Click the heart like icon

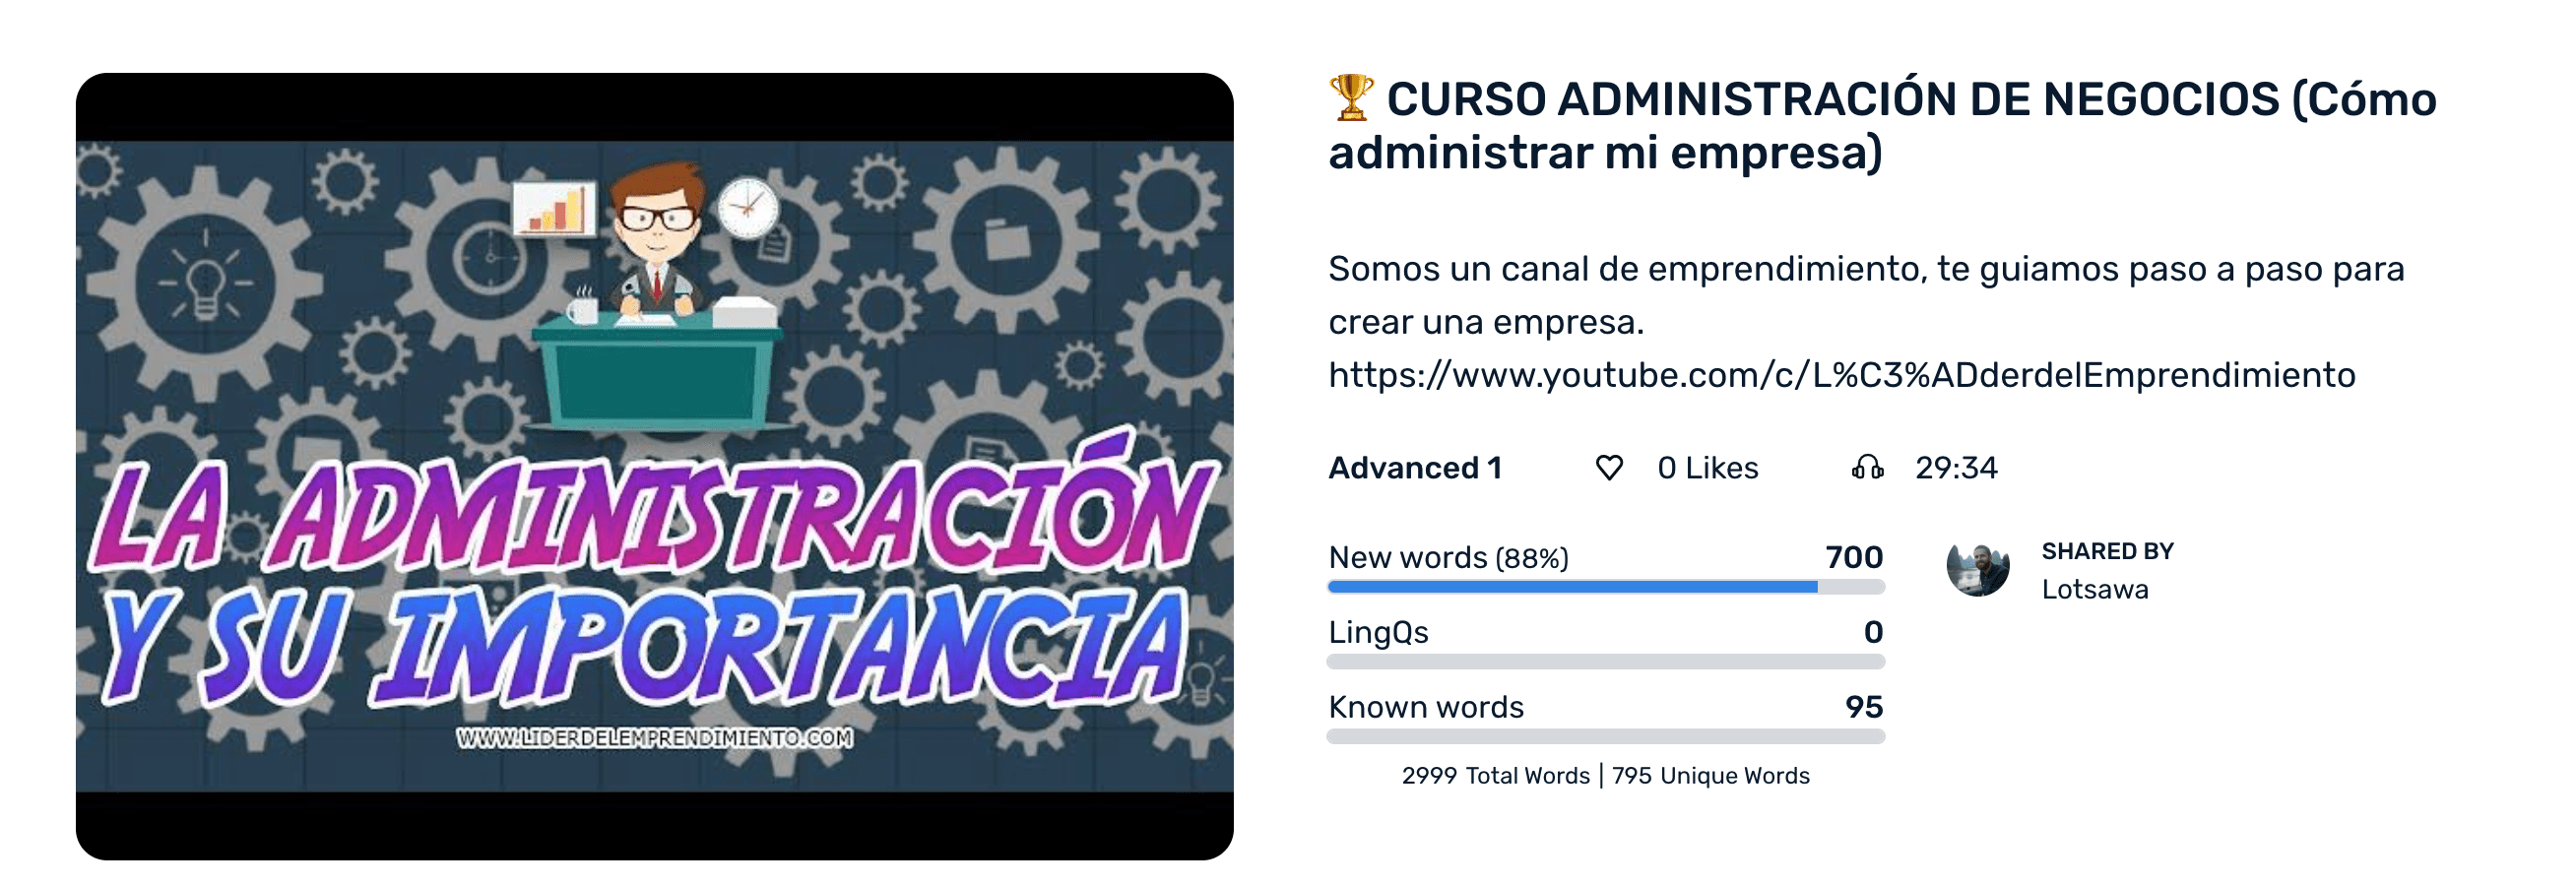pyautogui.click(x=1608, y=467)
